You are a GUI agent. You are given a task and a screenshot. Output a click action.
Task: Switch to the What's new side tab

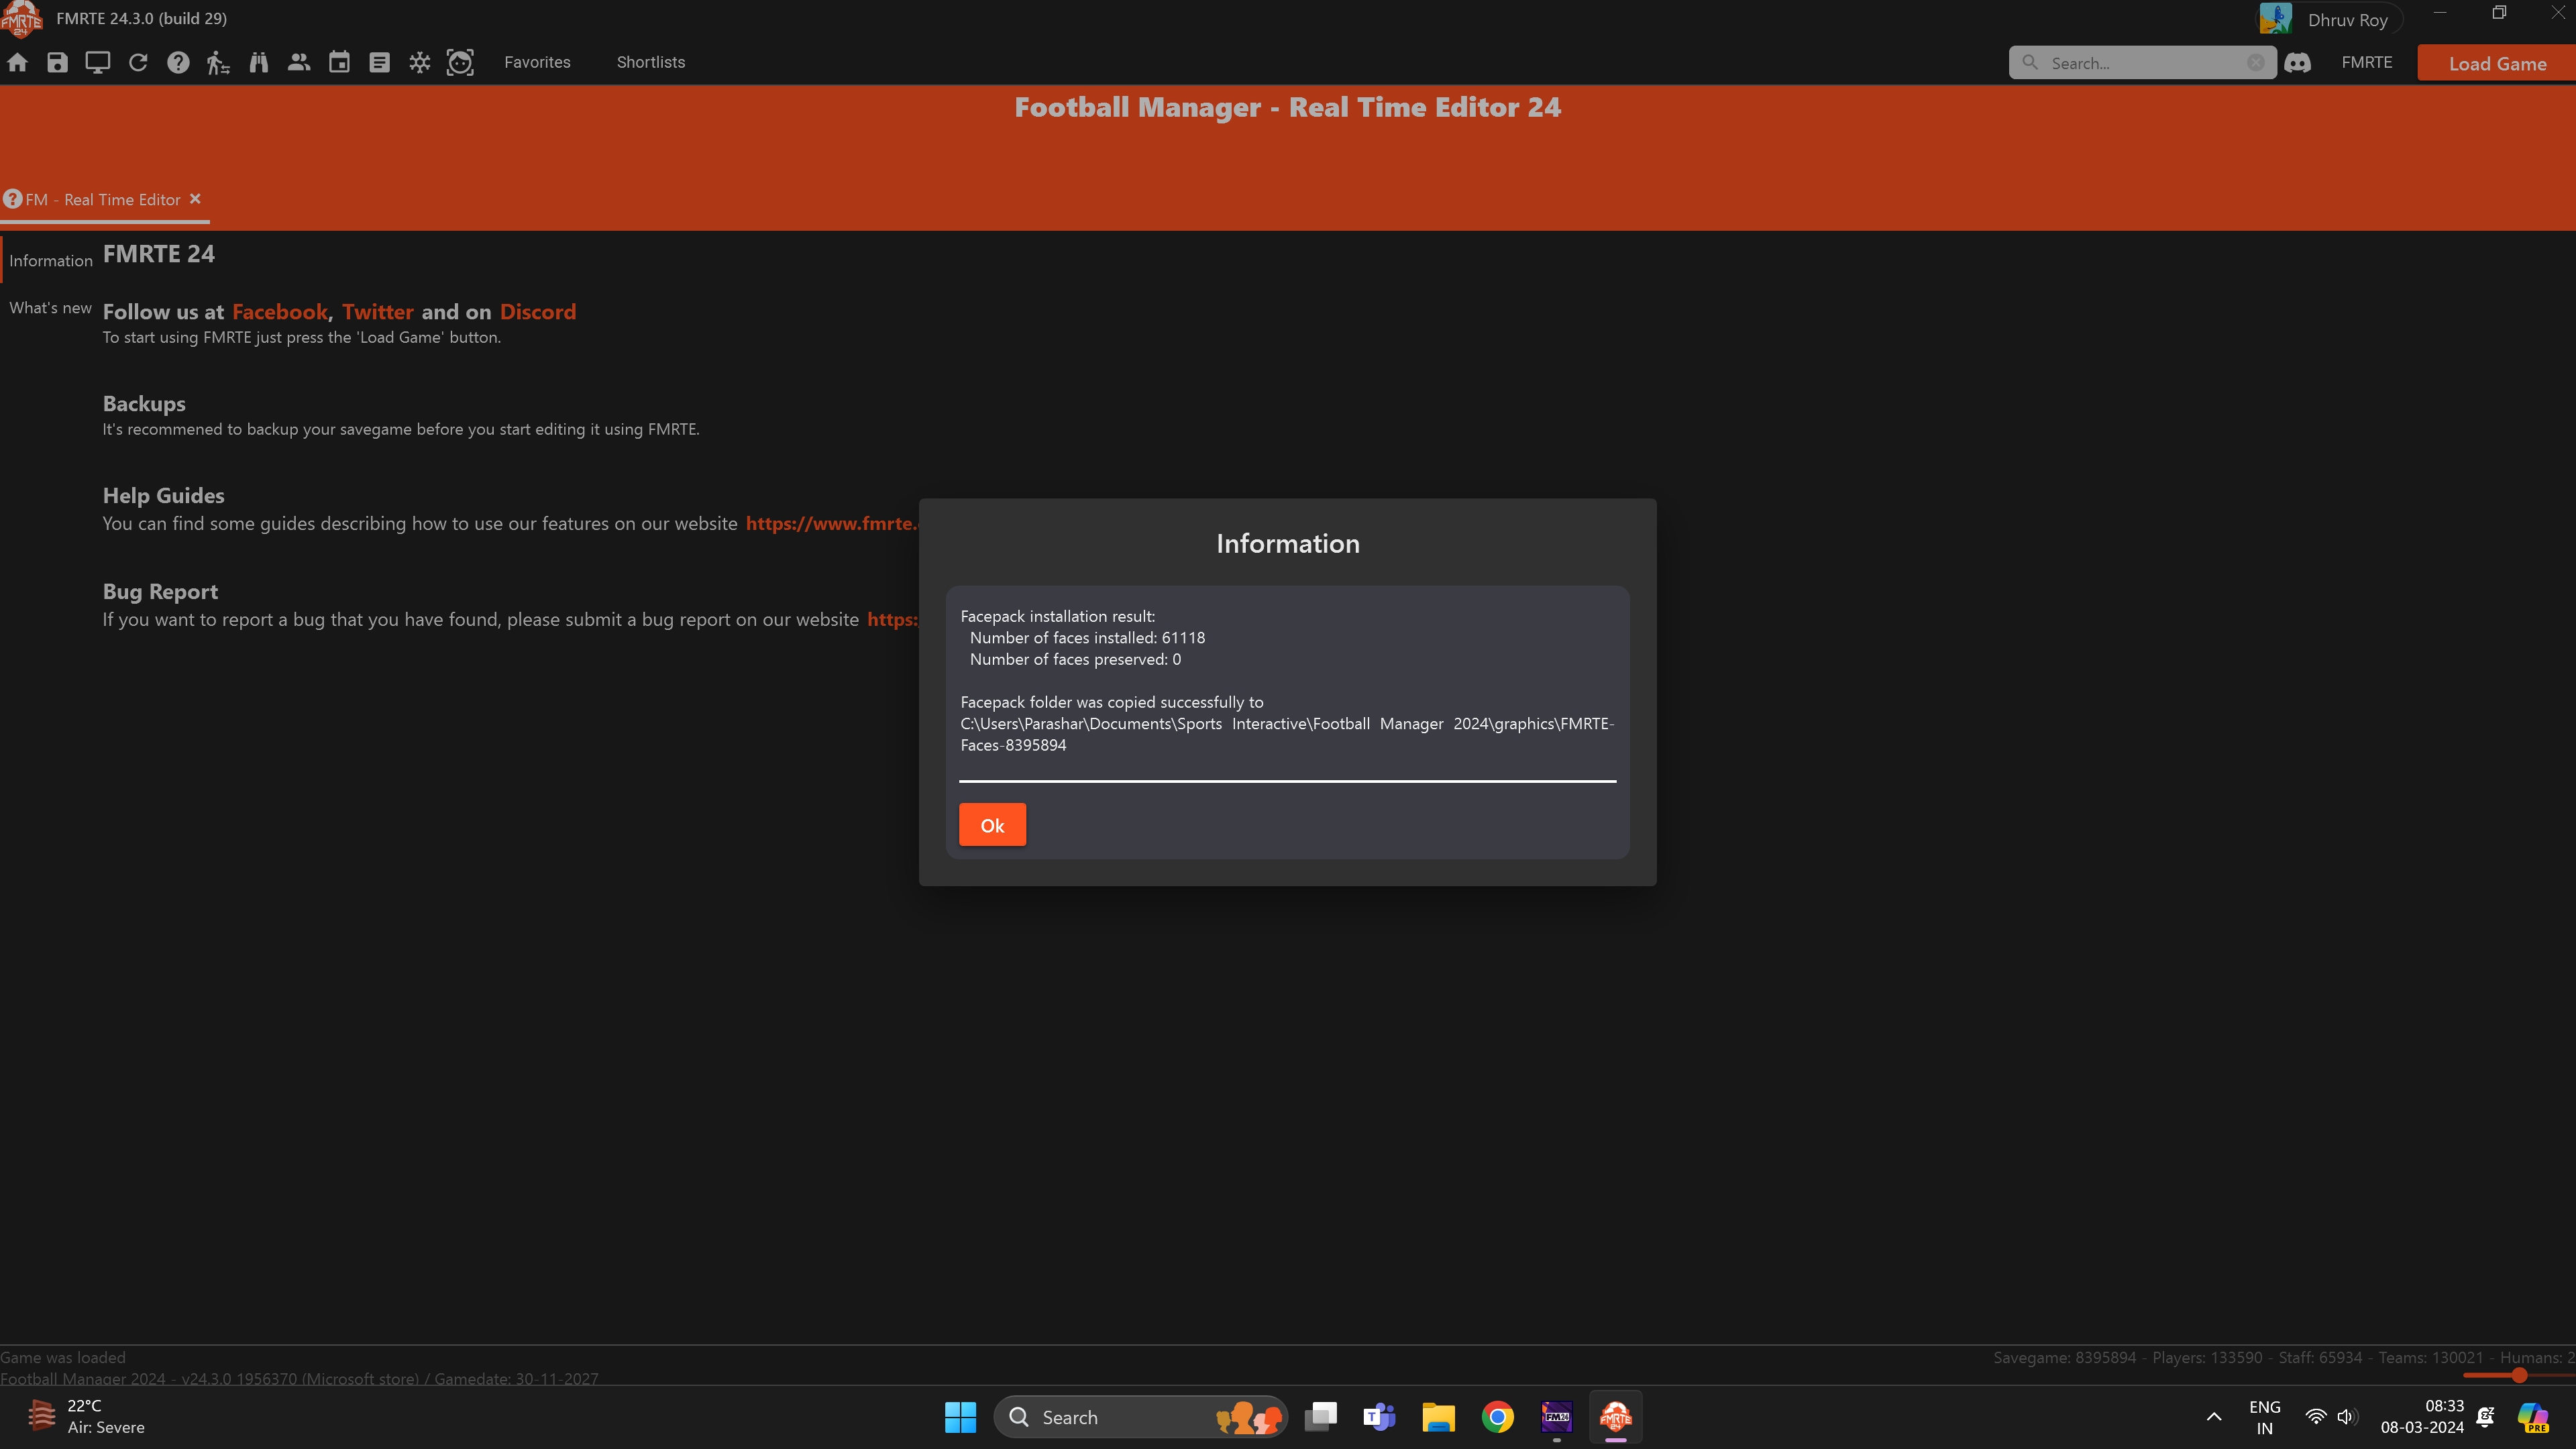[50, 308]
